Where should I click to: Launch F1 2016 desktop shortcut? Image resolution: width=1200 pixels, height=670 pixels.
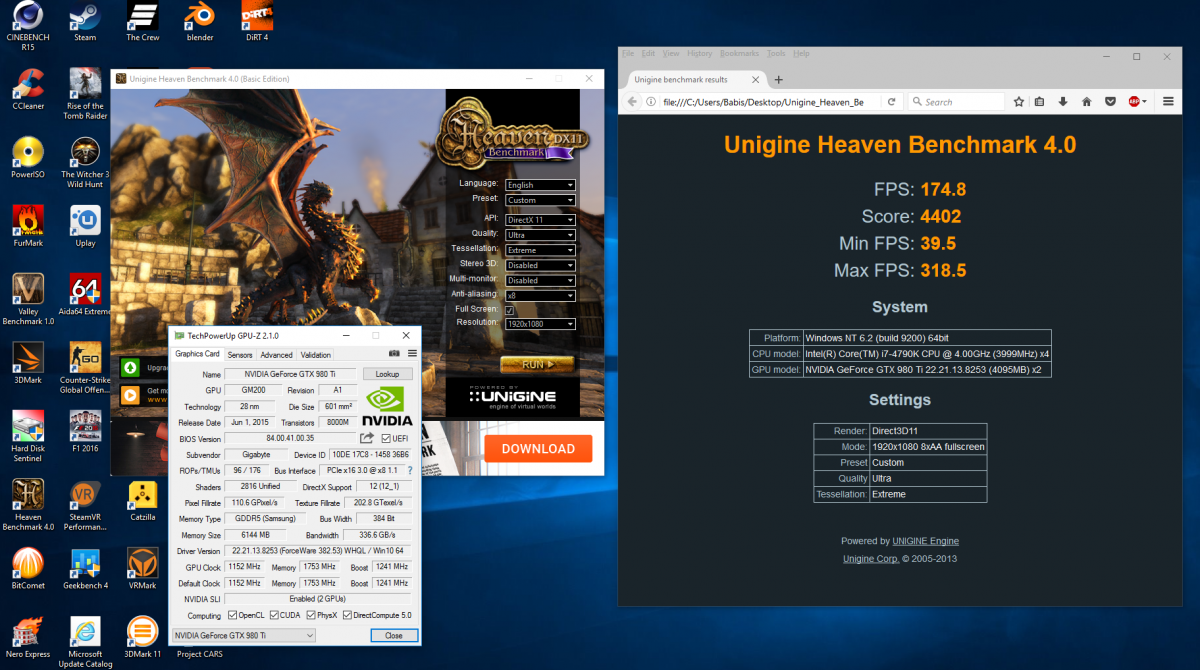point(85,431)
